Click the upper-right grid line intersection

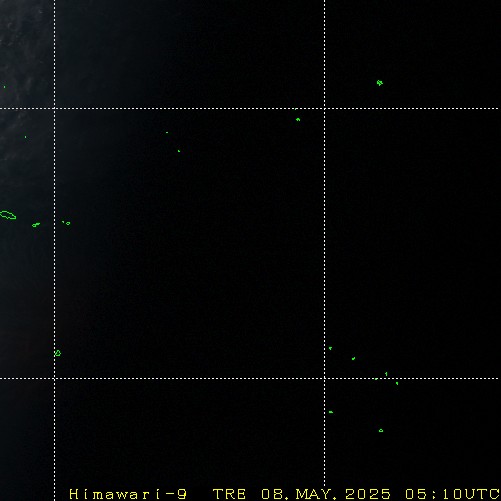[x=325, y=108]
